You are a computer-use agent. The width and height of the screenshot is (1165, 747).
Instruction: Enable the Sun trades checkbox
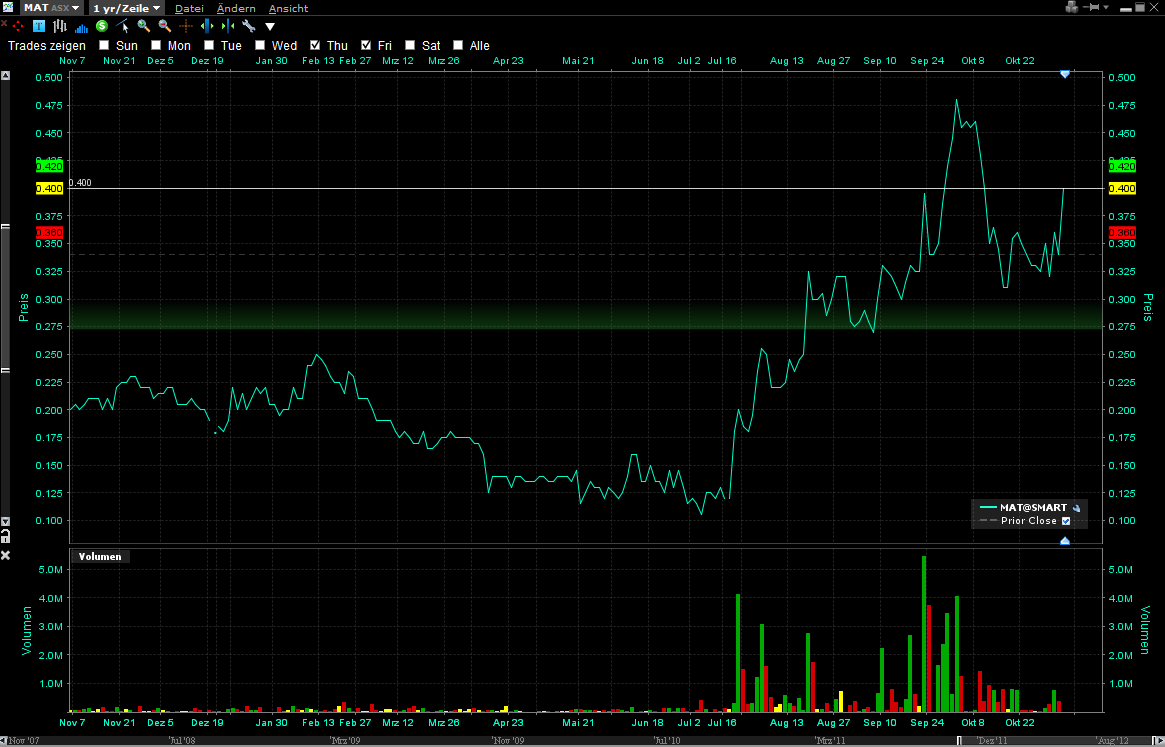[x=104, y=45]
